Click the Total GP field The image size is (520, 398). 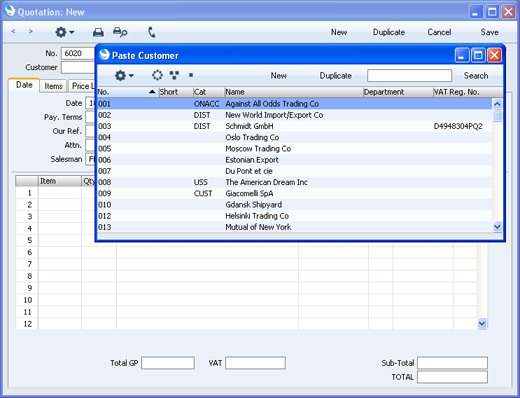click(x=168, y=363)
